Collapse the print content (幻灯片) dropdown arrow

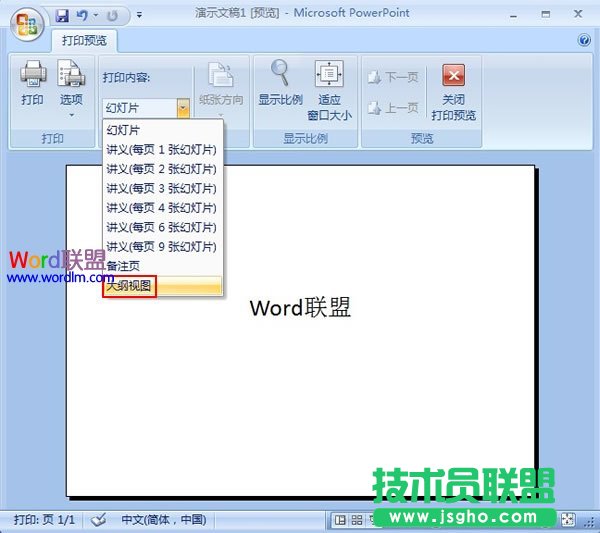pyautogui.click(x=183, y=107)
